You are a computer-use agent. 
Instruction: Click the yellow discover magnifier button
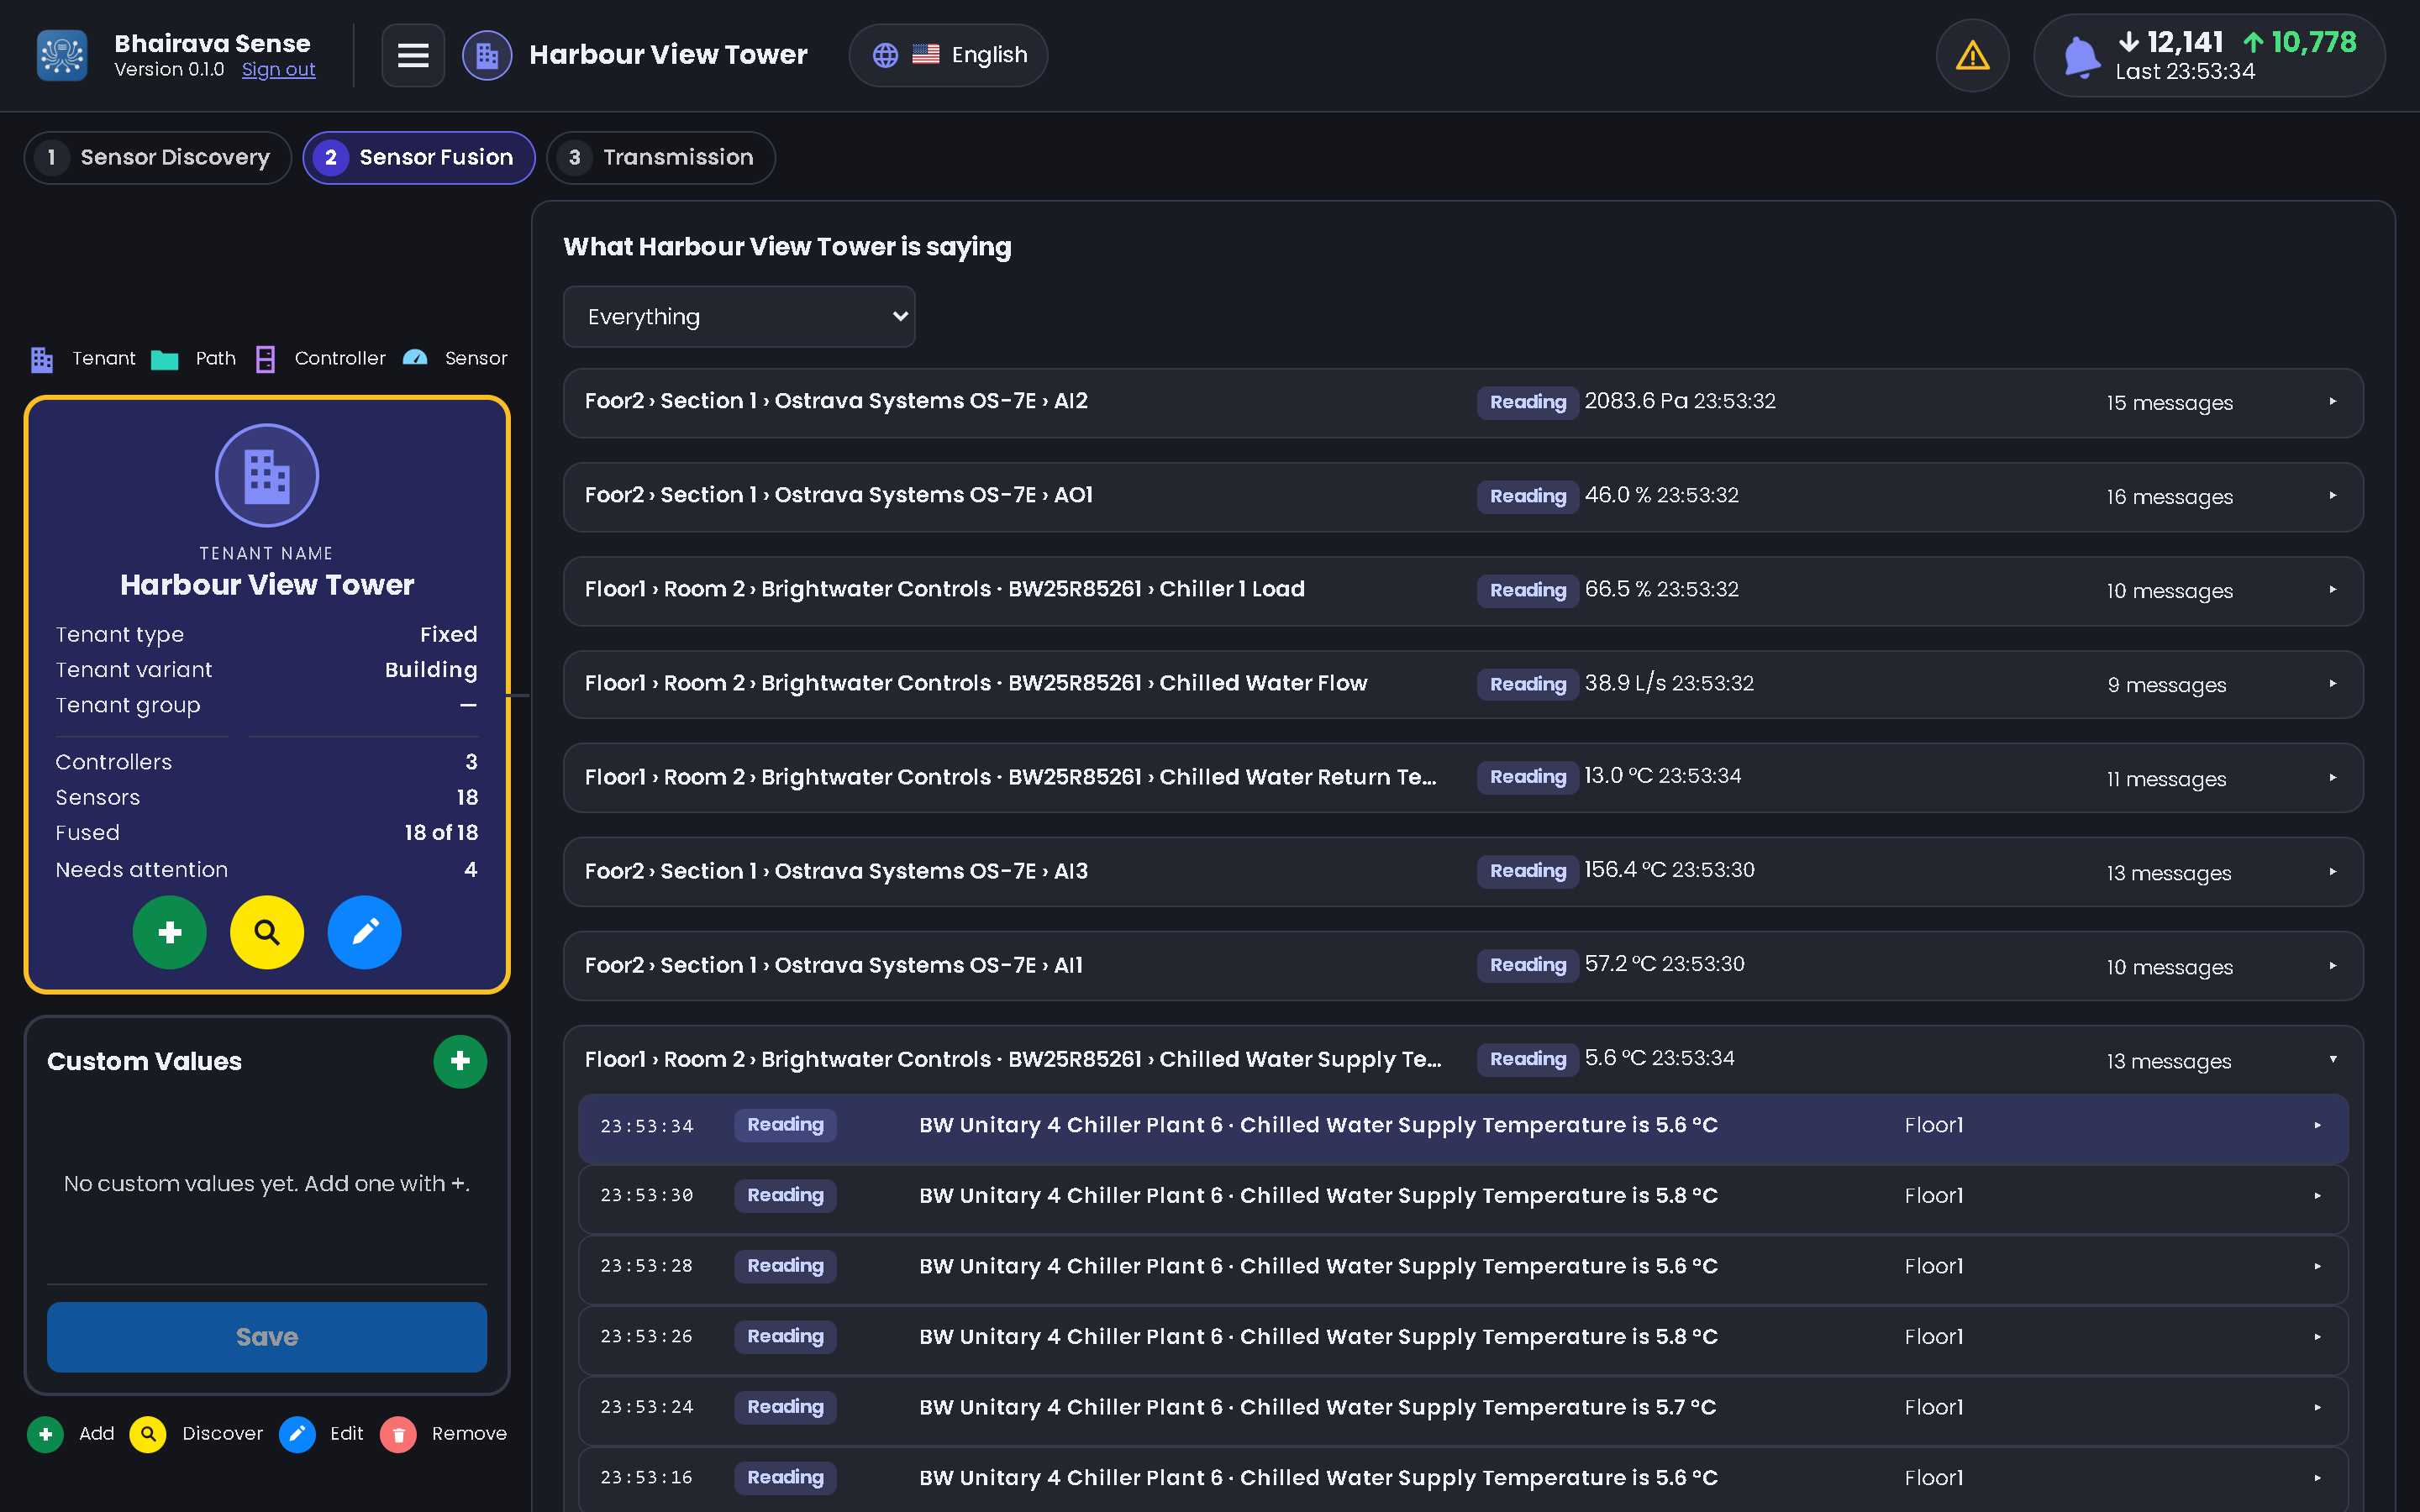pyautogui.click(x=267, y=932)
